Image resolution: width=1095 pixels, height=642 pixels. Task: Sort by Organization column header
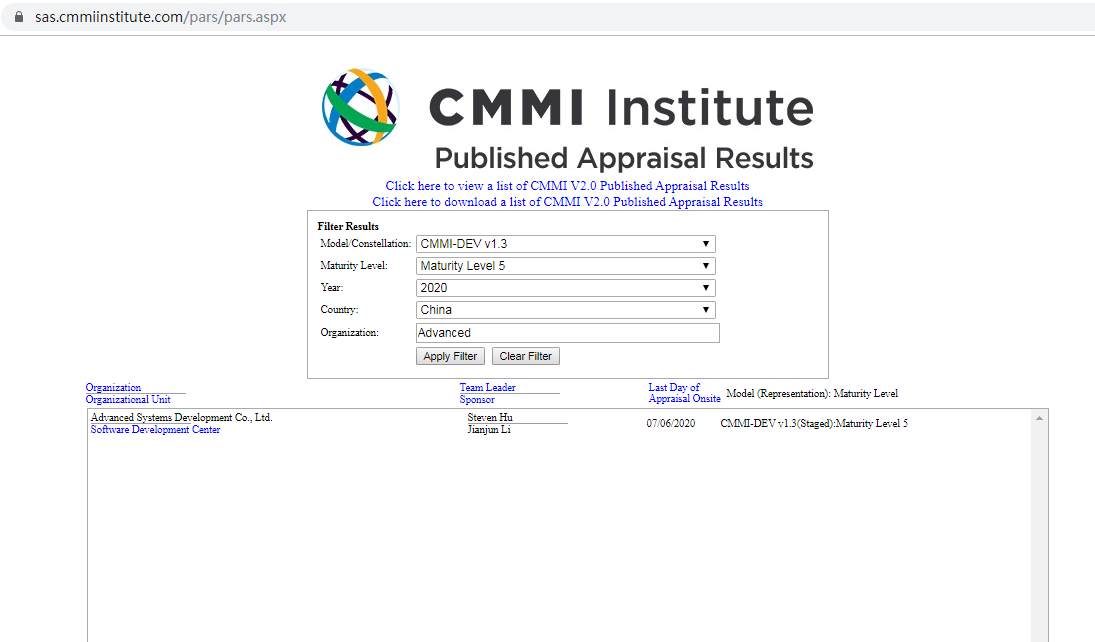tap(113, 387)
